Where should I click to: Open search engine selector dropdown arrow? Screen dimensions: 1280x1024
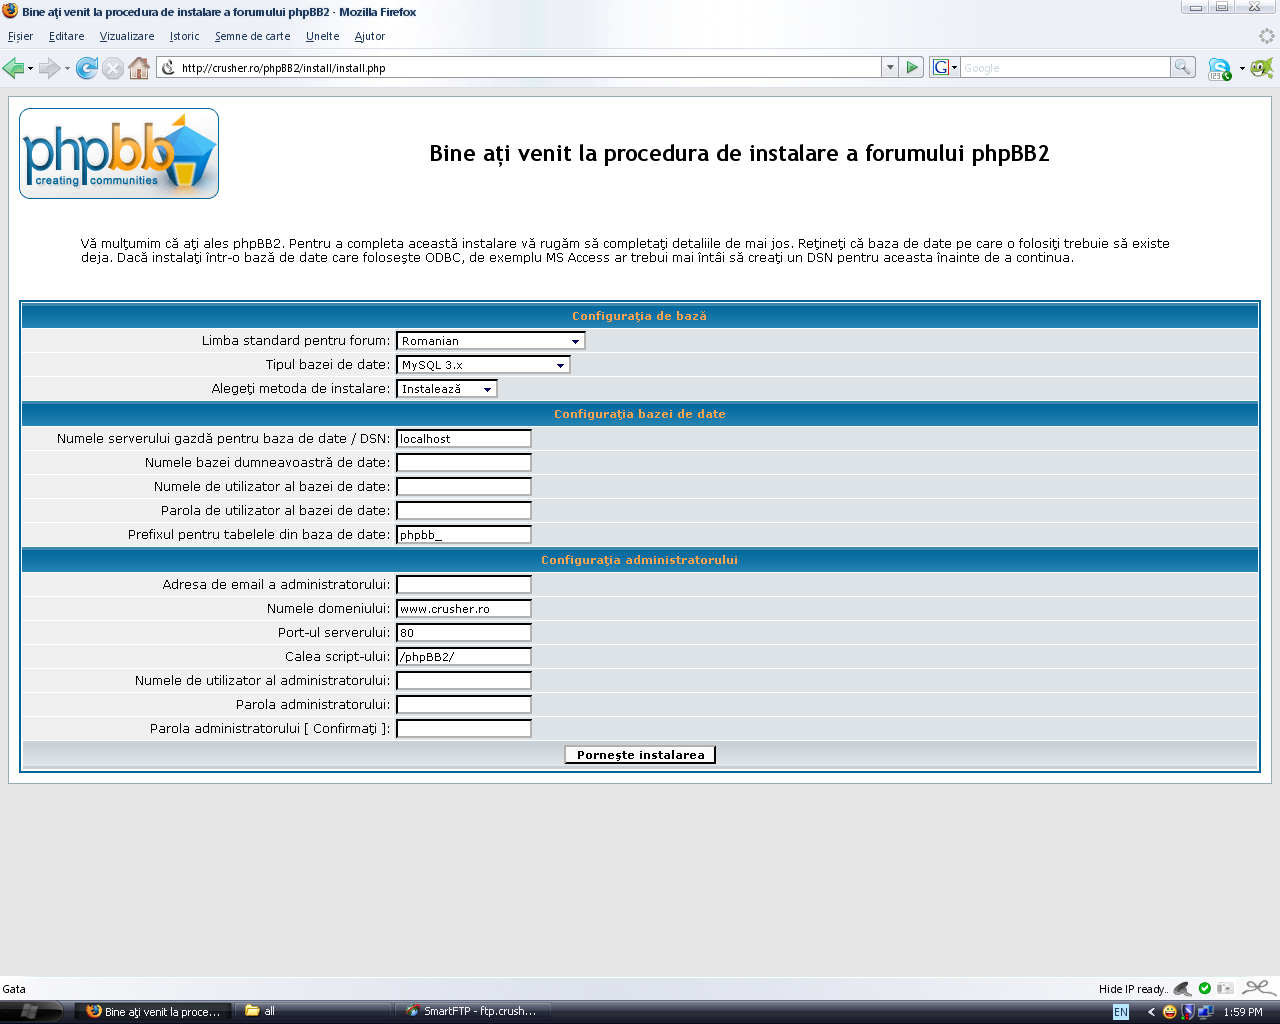pyautogui.click(x=954, y=67)
